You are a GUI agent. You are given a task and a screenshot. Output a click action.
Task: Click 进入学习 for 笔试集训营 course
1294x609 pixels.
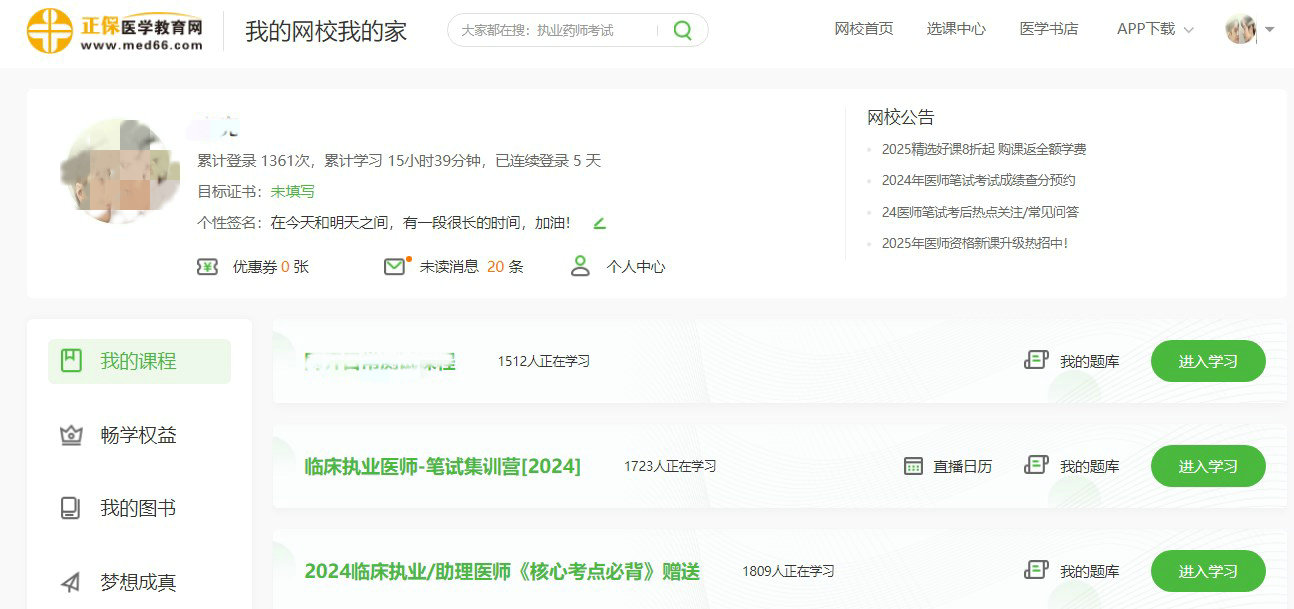coord(1208,466)
